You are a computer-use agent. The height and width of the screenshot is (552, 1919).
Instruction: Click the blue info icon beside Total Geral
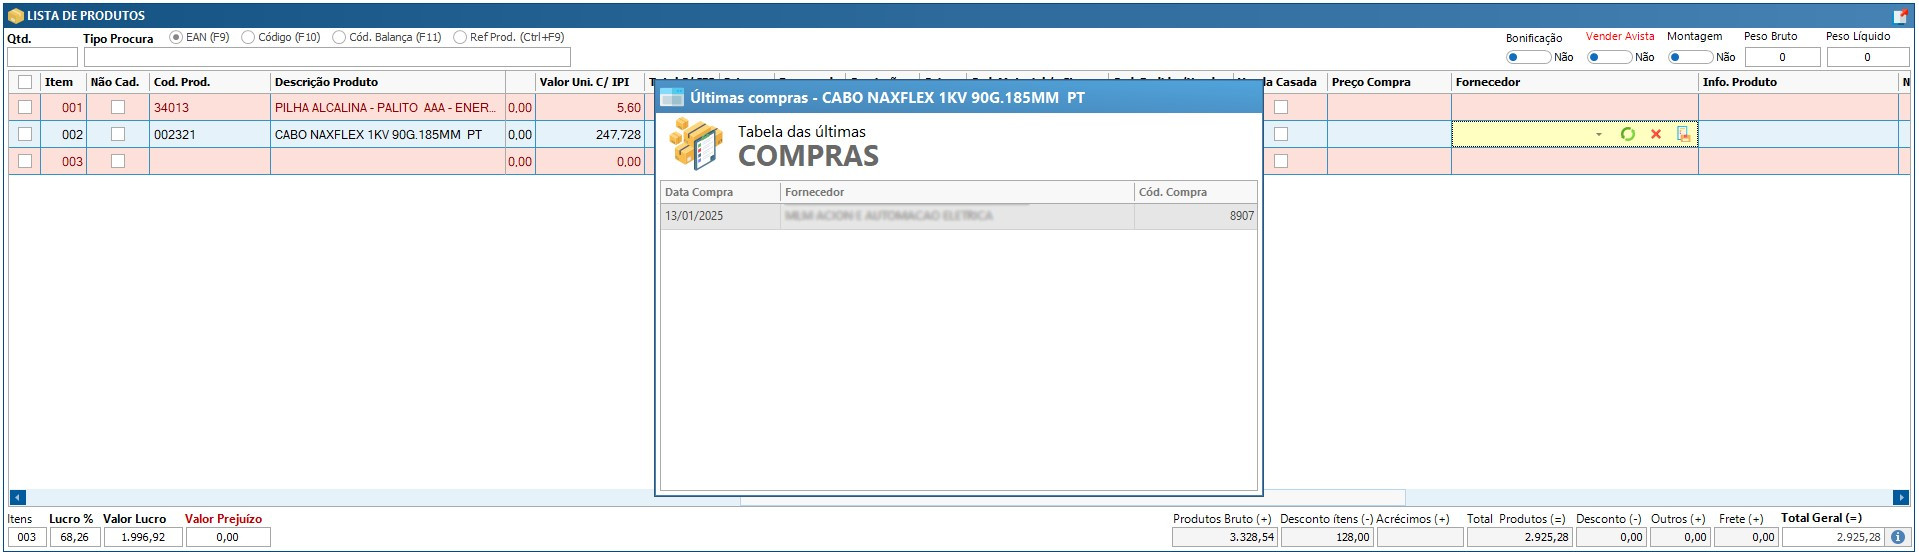pos(1897,537)
